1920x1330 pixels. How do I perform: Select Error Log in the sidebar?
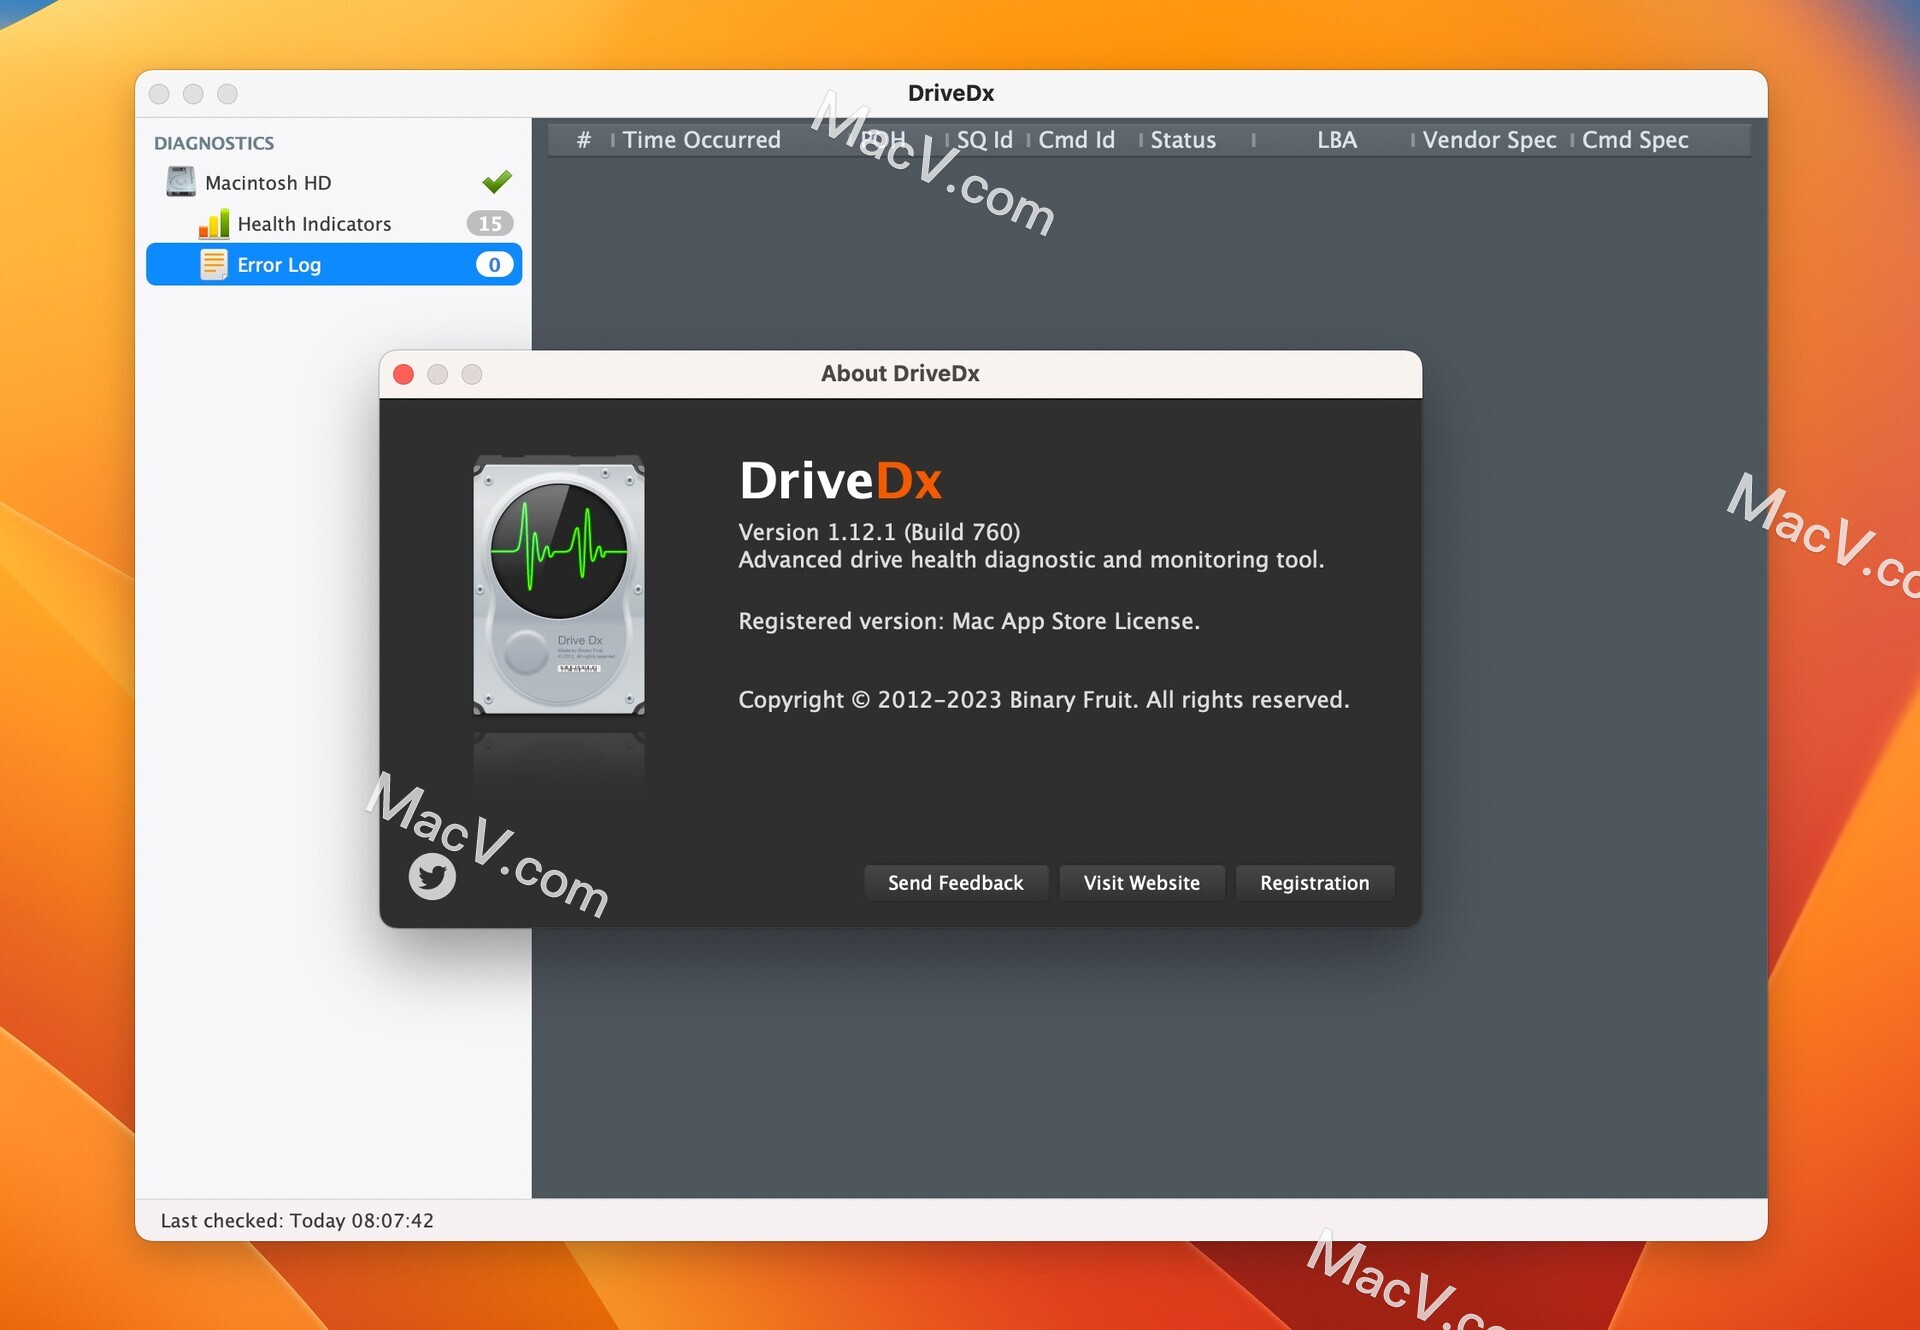[278, 264]
